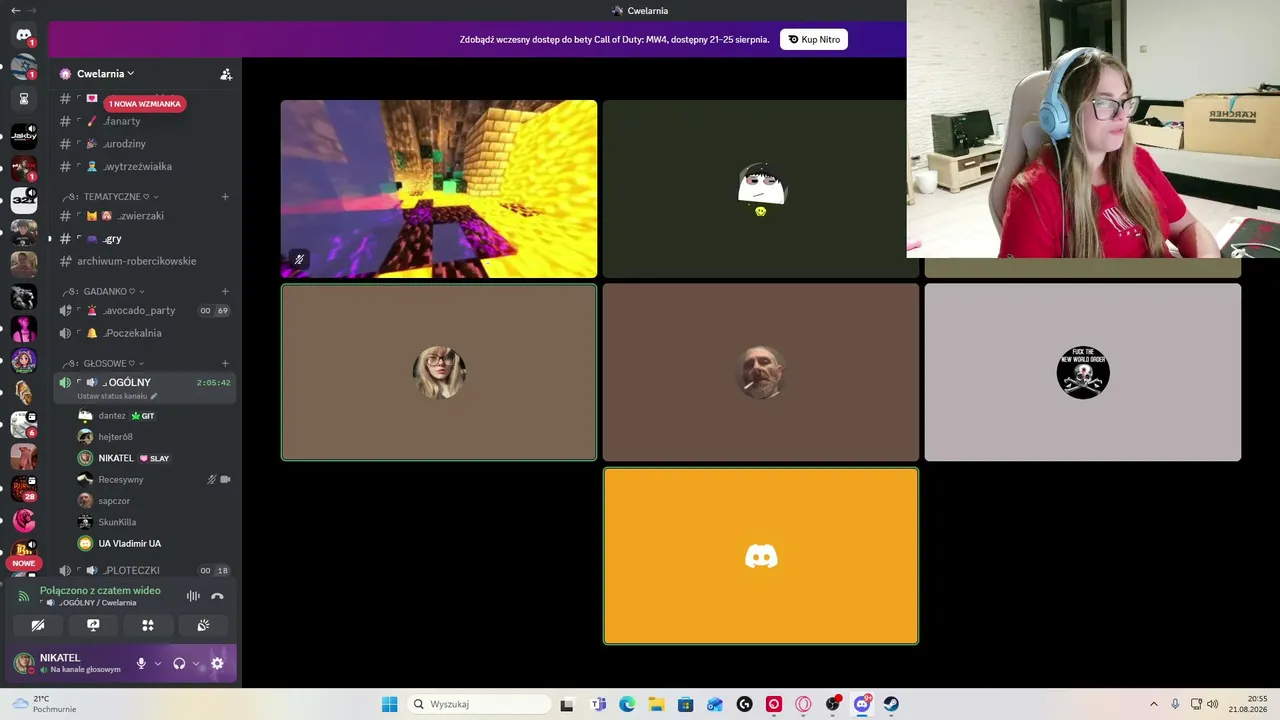Open Task View from the taskbar
The width and height of the screenshot is (1280, 720).
(567, 704)
